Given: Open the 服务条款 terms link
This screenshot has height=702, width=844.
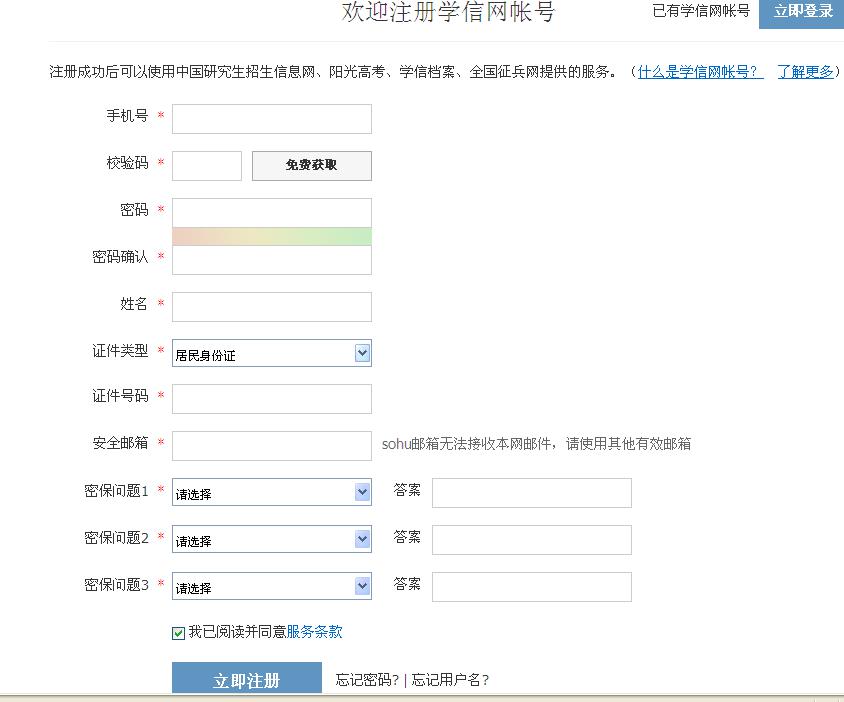Looking at the screenshot, I should (314, 631).
